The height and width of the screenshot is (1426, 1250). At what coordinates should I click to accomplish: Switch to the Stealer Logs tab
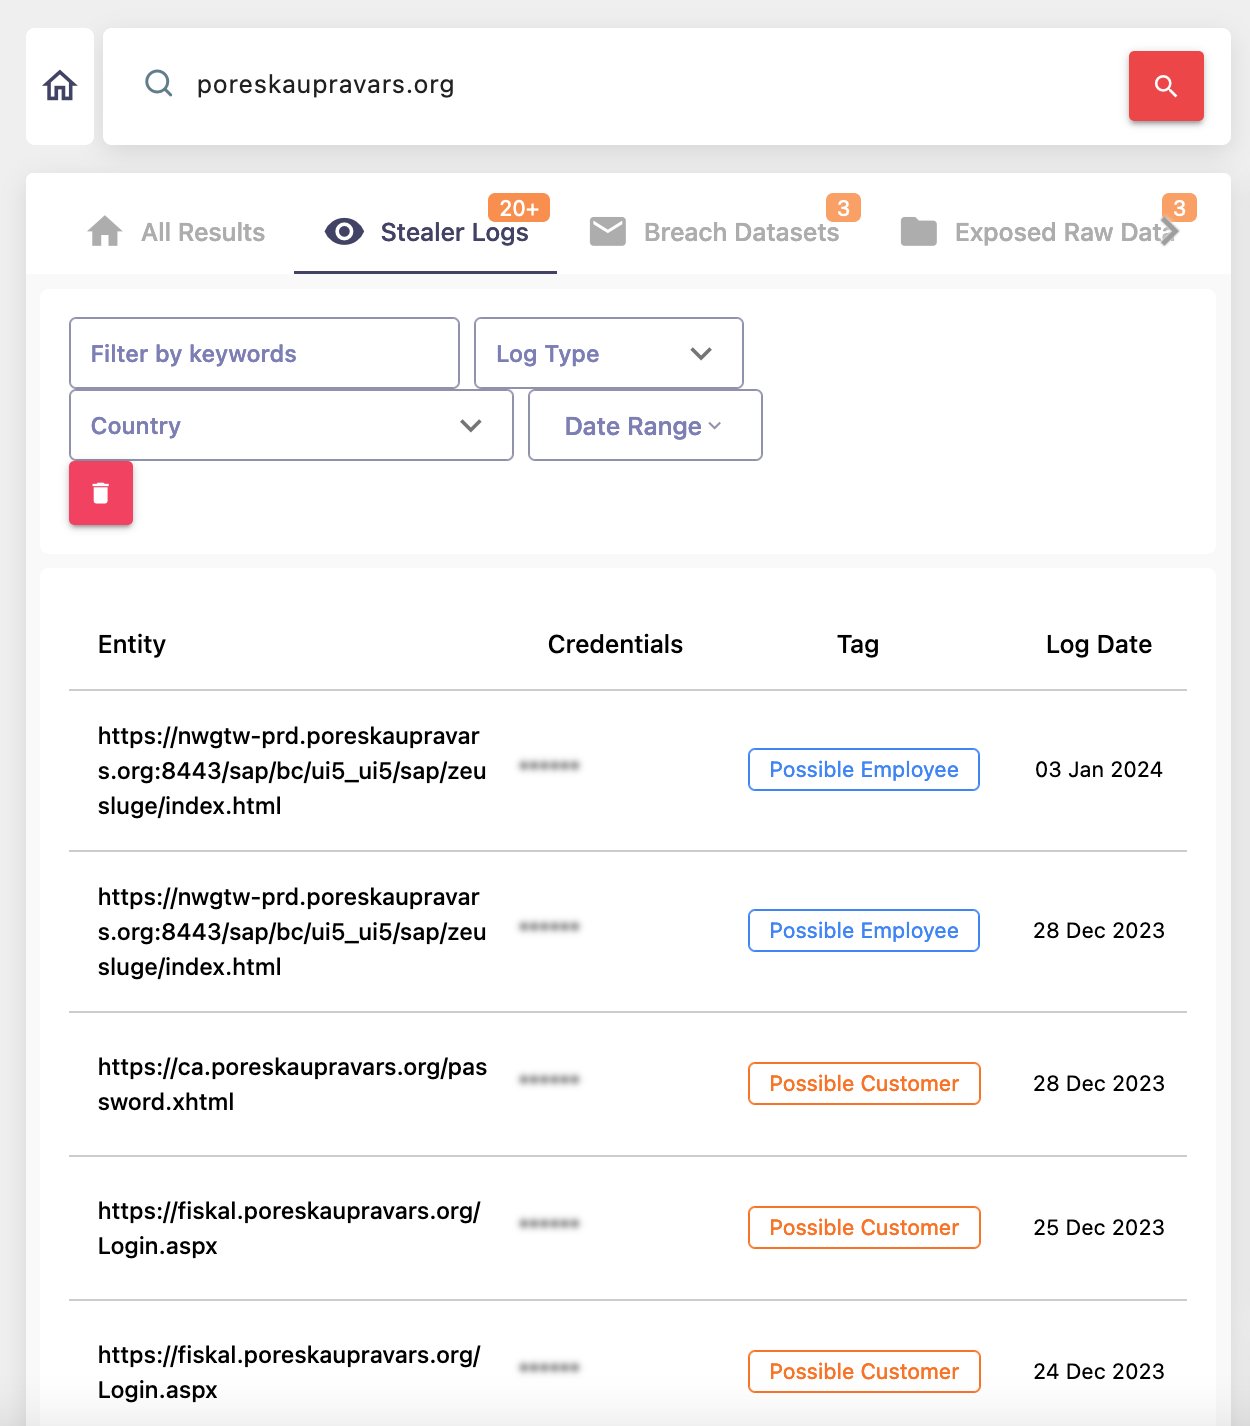tap(426, 232)
